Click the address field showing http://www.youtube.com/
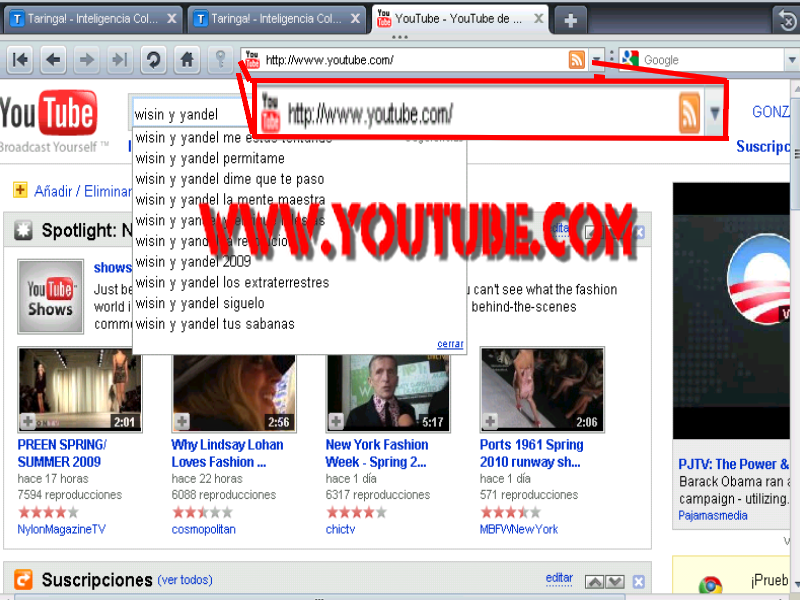 (414, 60)
